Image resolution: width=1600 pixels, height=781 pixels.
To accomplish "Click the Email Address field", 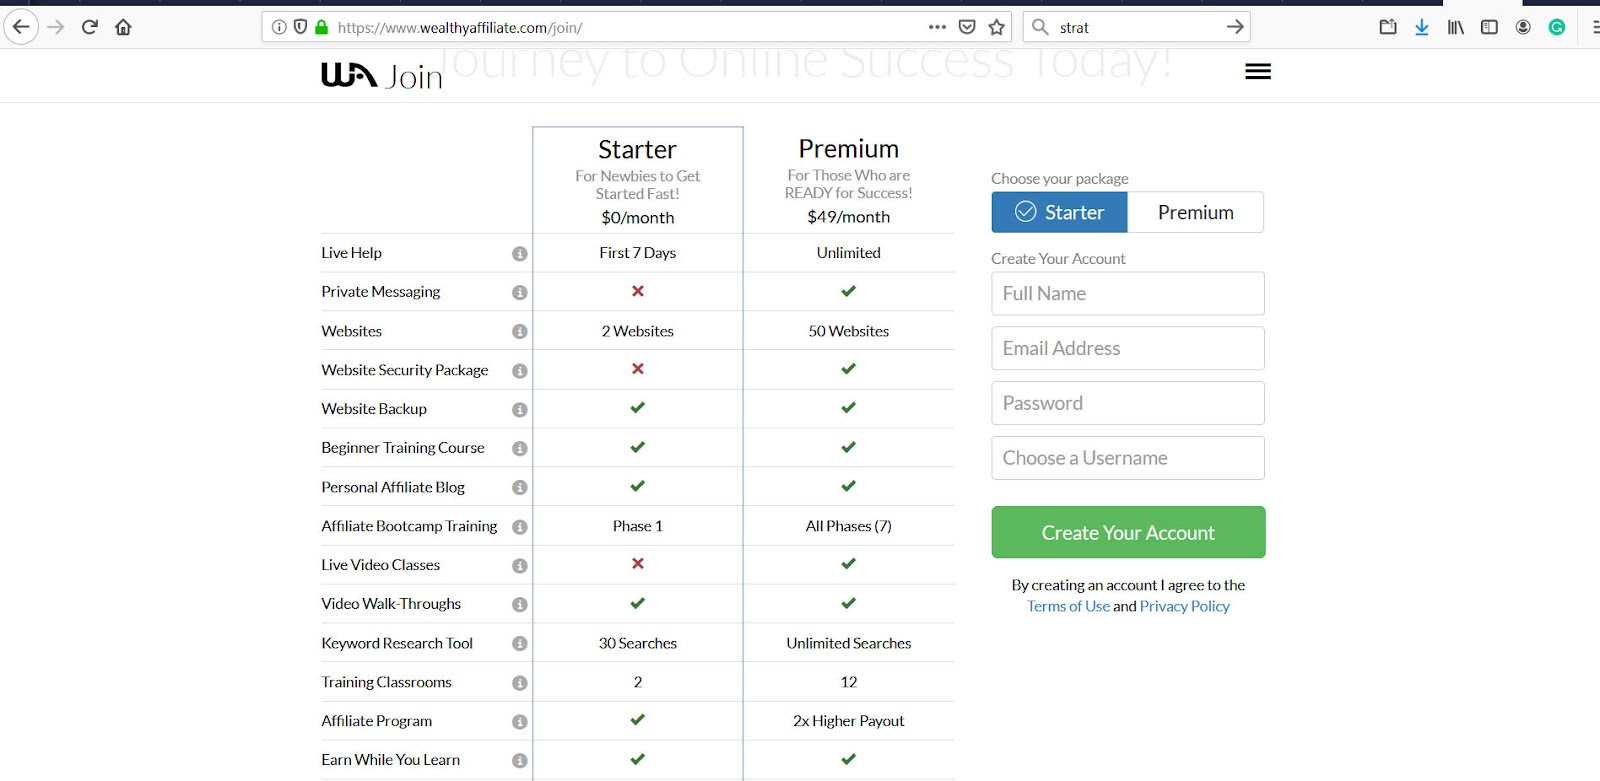I will (x=1128, y=349).
